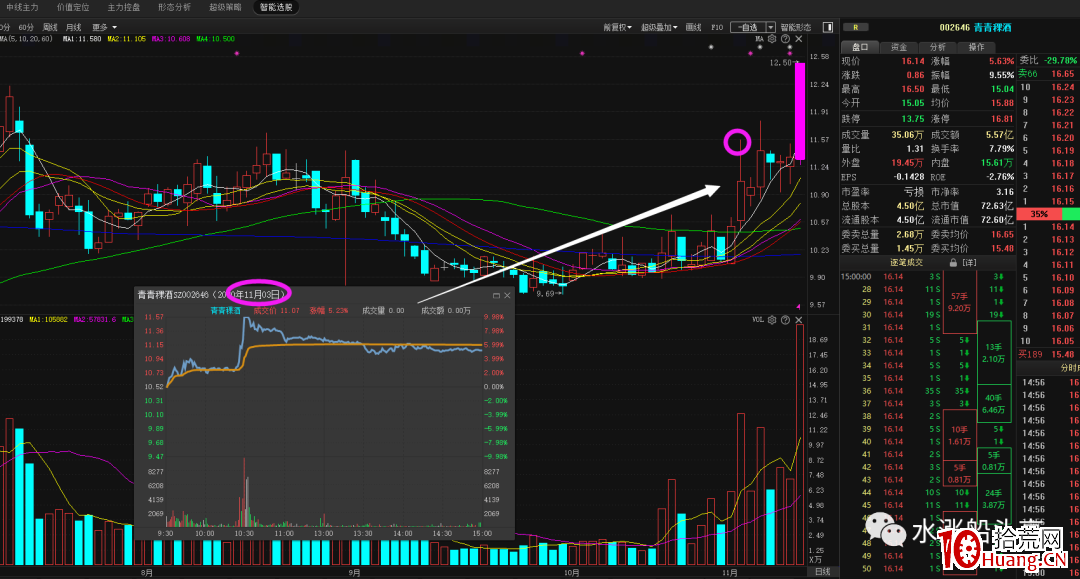1080x579 pixels.
Task: Click the 跌停 13.75 value
Action: [913, 119]
